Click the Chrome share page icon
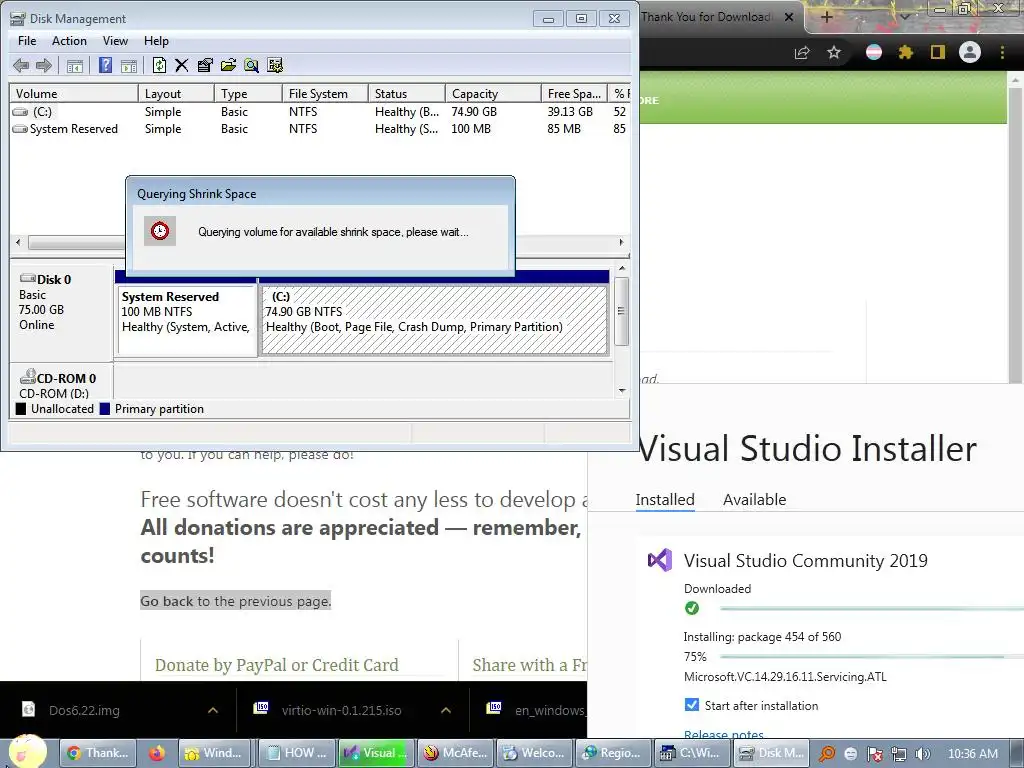1024x768 pixels. click(x=802, y=53)
